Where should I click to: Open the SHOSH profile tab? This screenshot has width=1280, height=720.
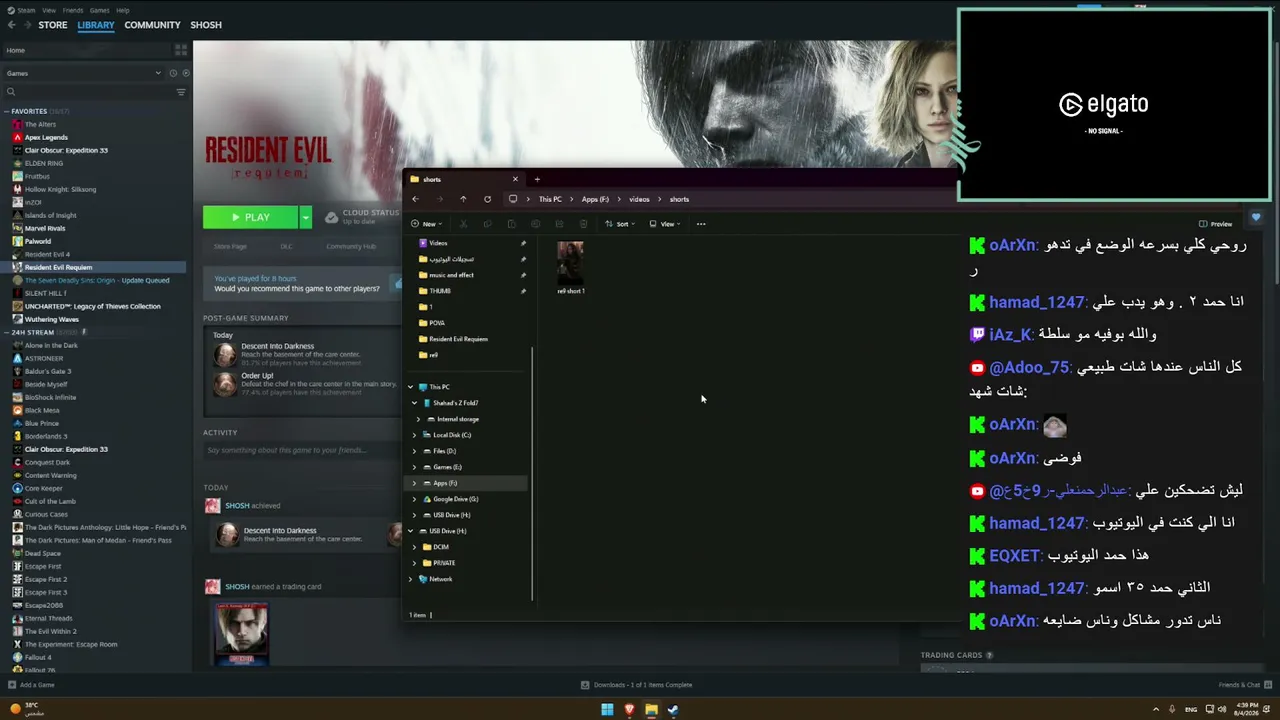click(x=206, y=25)
